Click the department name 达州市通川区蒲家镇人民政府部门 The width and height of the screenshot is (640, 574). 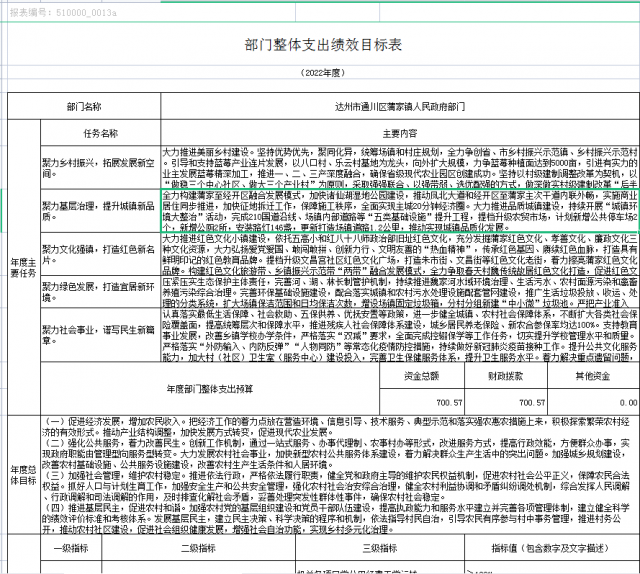click(x=400, y=107)
